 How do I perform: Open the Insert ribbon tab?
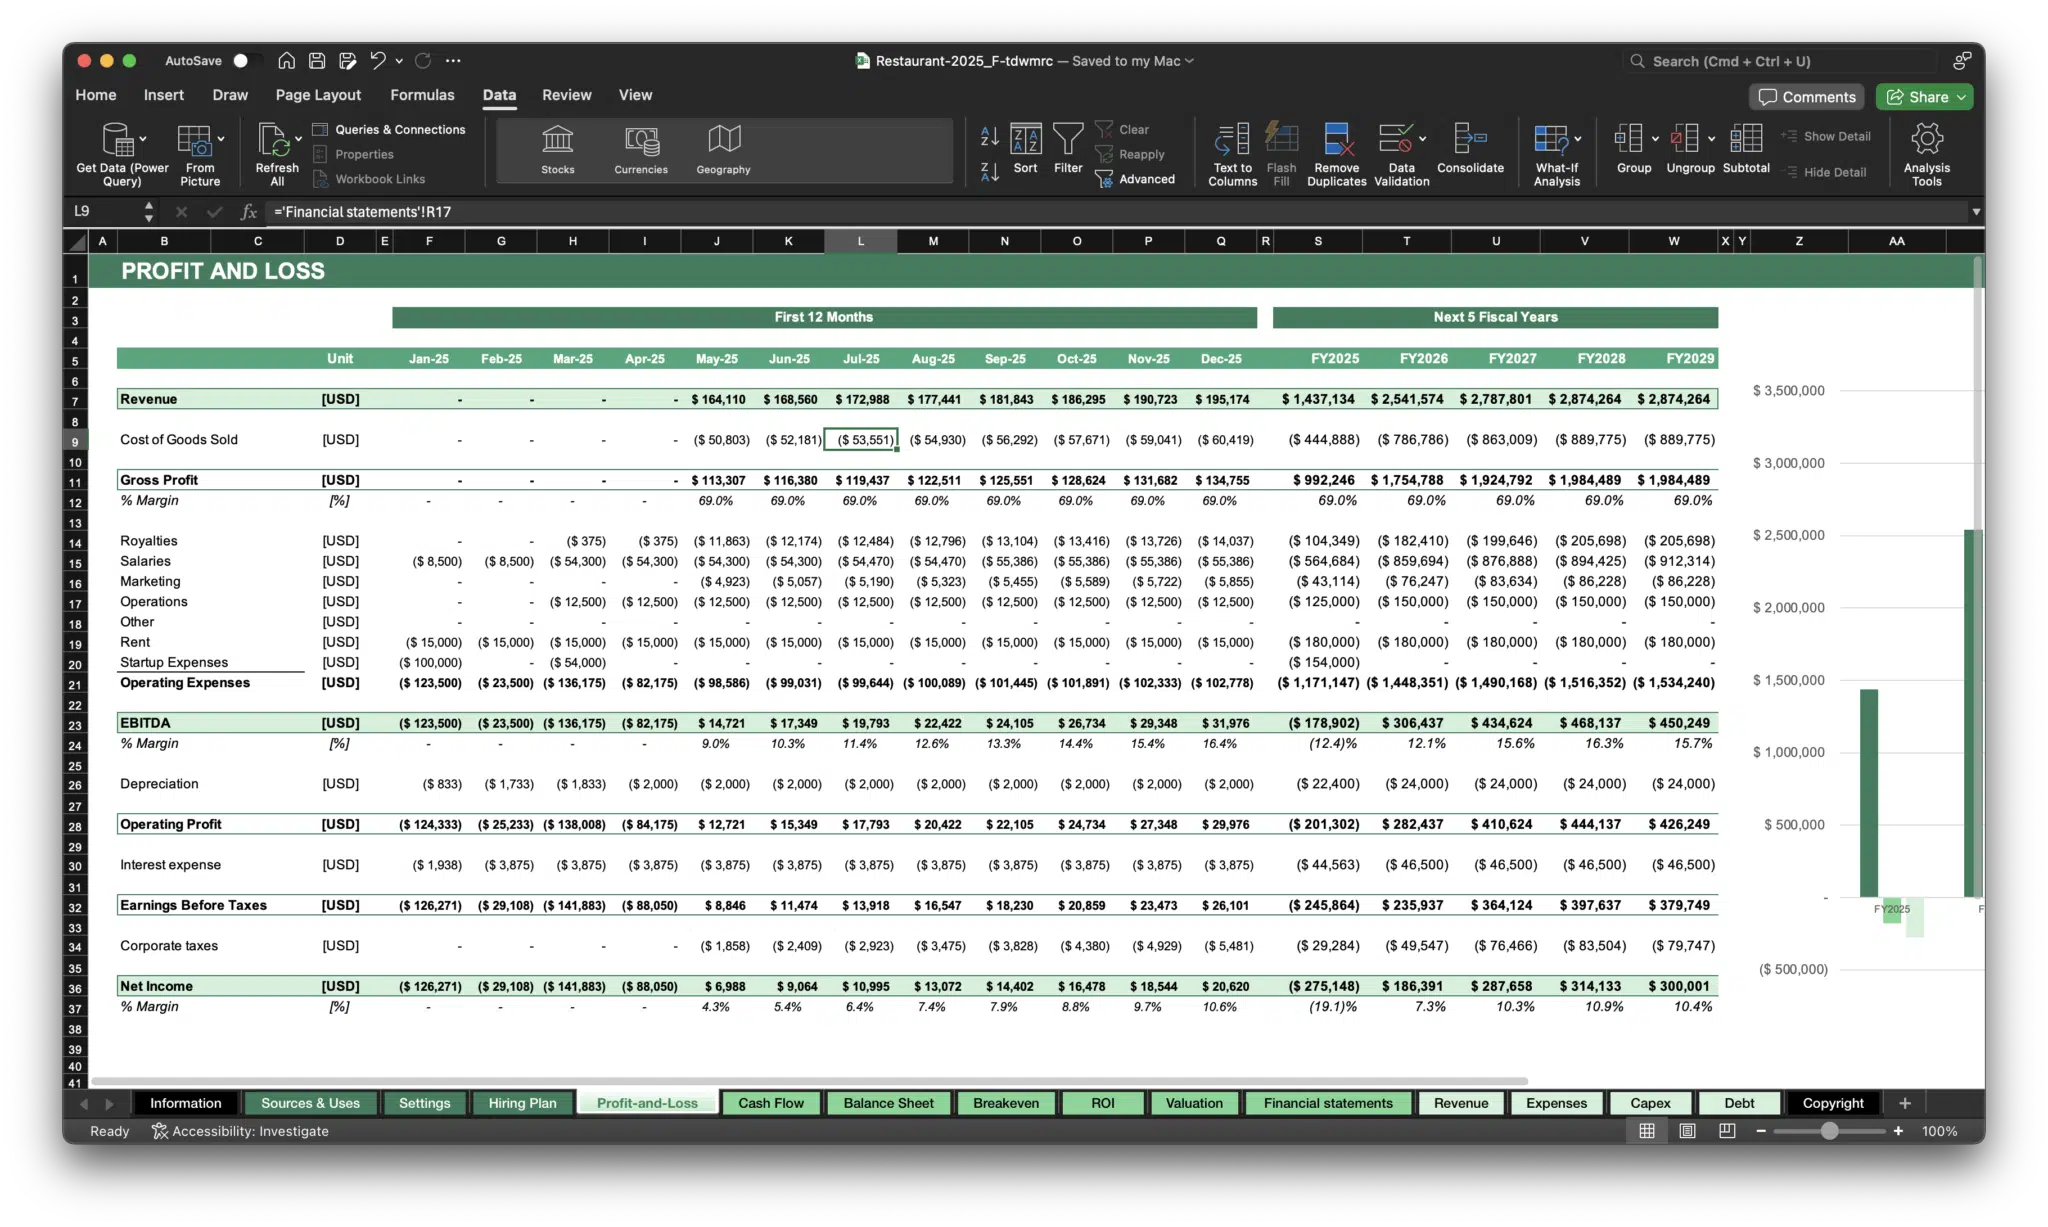point(164,95)
